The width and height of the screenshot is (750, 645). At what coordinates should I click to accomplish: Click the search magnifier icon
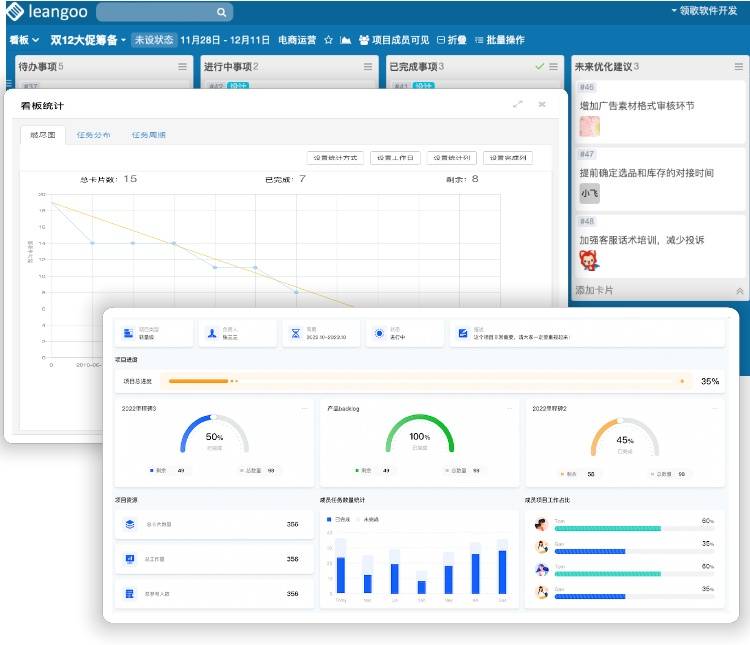coord(221,12)
